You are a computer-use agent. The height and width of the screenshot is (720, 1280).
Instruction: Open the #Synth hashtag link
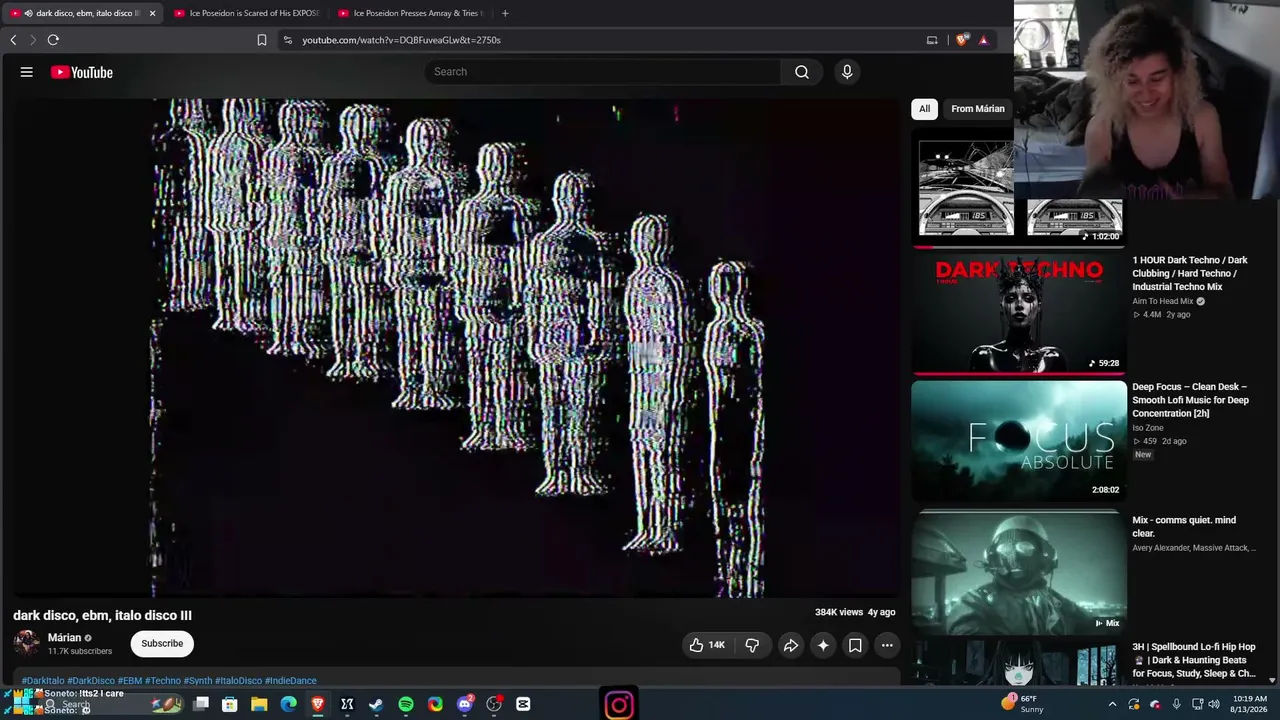(x=198, y=681)
